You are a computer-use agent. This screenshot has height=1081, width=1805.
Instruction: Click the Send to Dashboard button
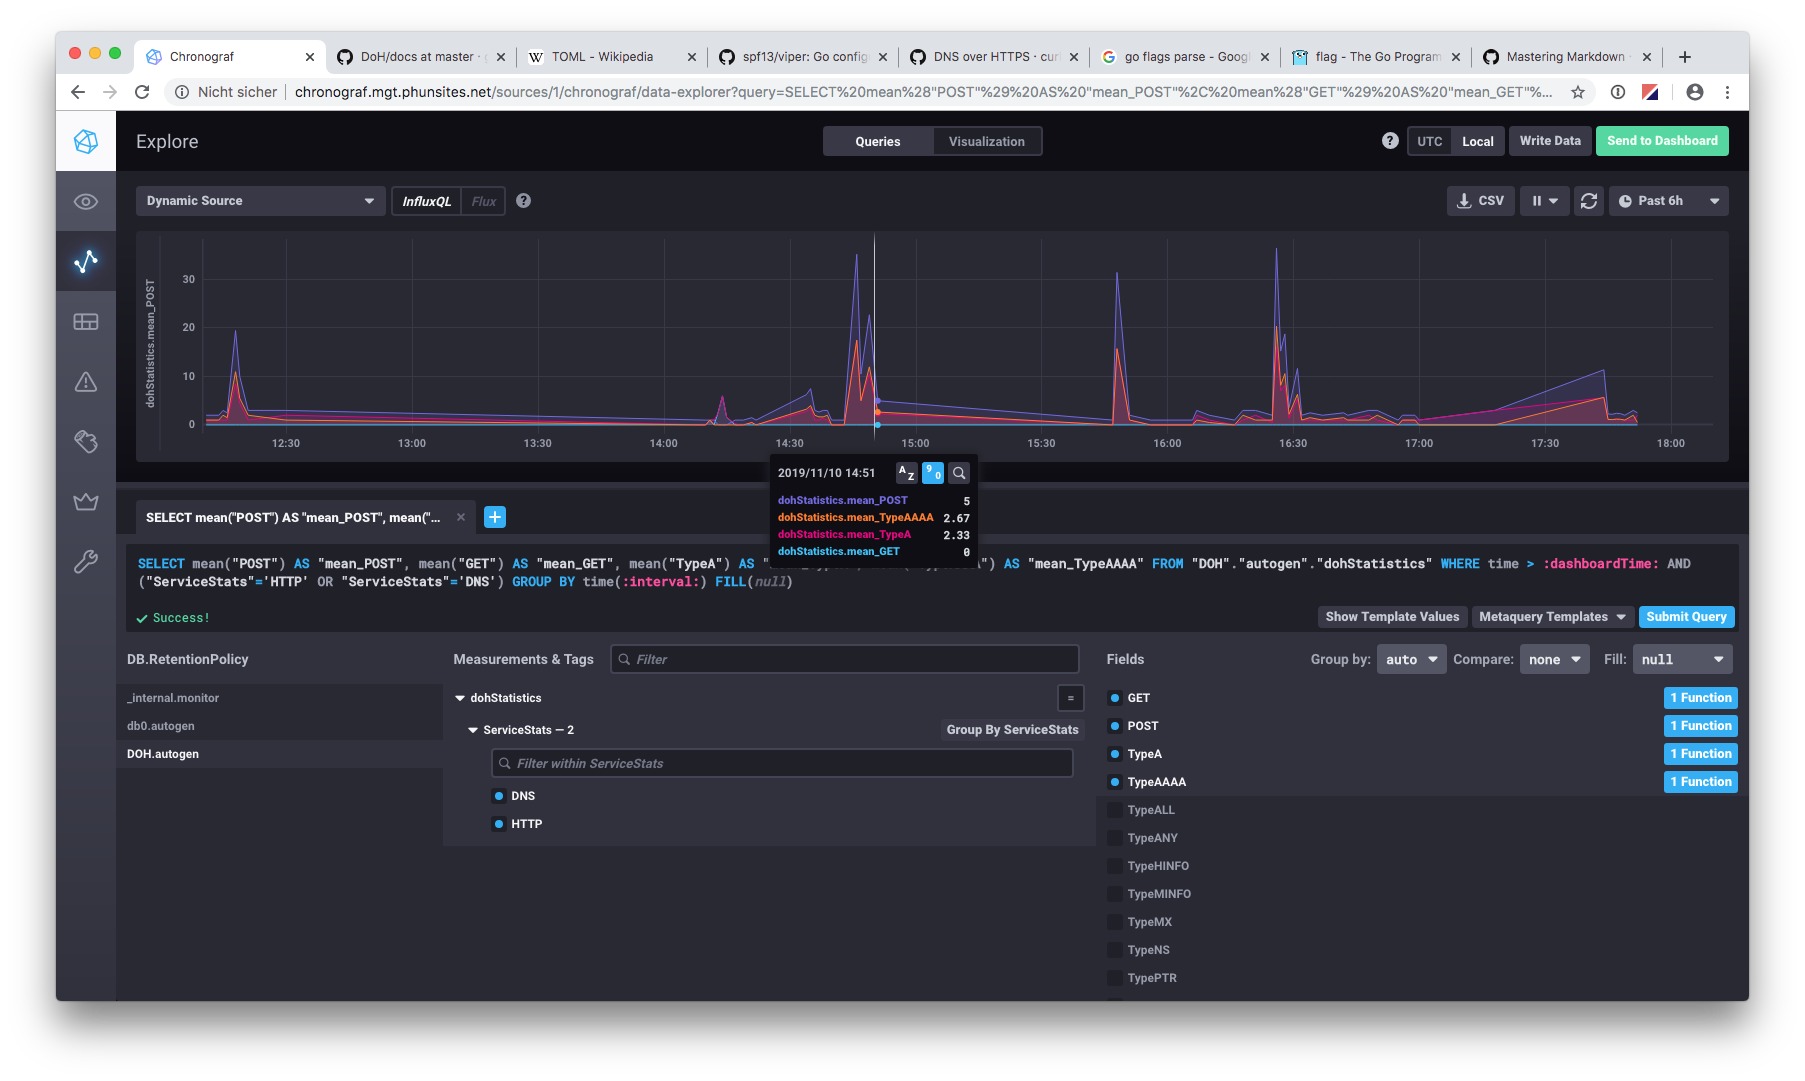[1662, 141]
